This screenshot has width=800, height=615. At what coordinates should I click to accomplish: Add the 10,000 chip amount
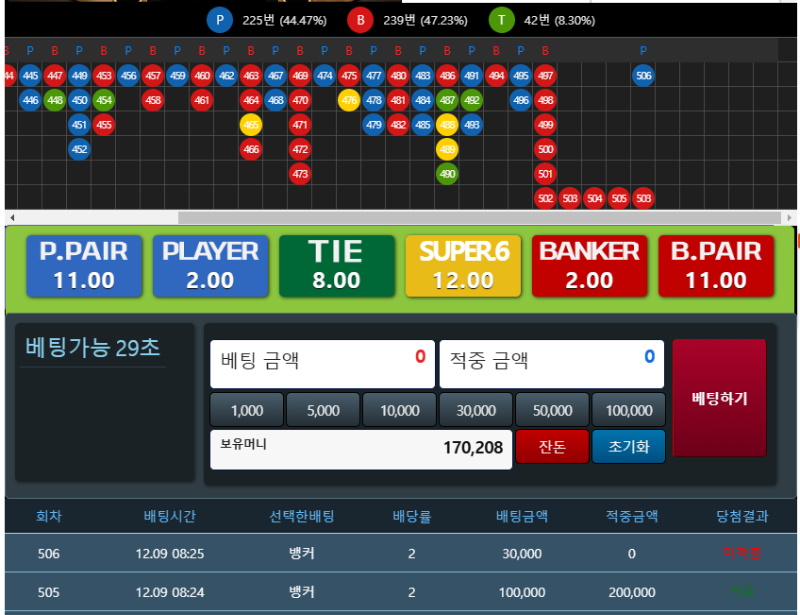399,411
